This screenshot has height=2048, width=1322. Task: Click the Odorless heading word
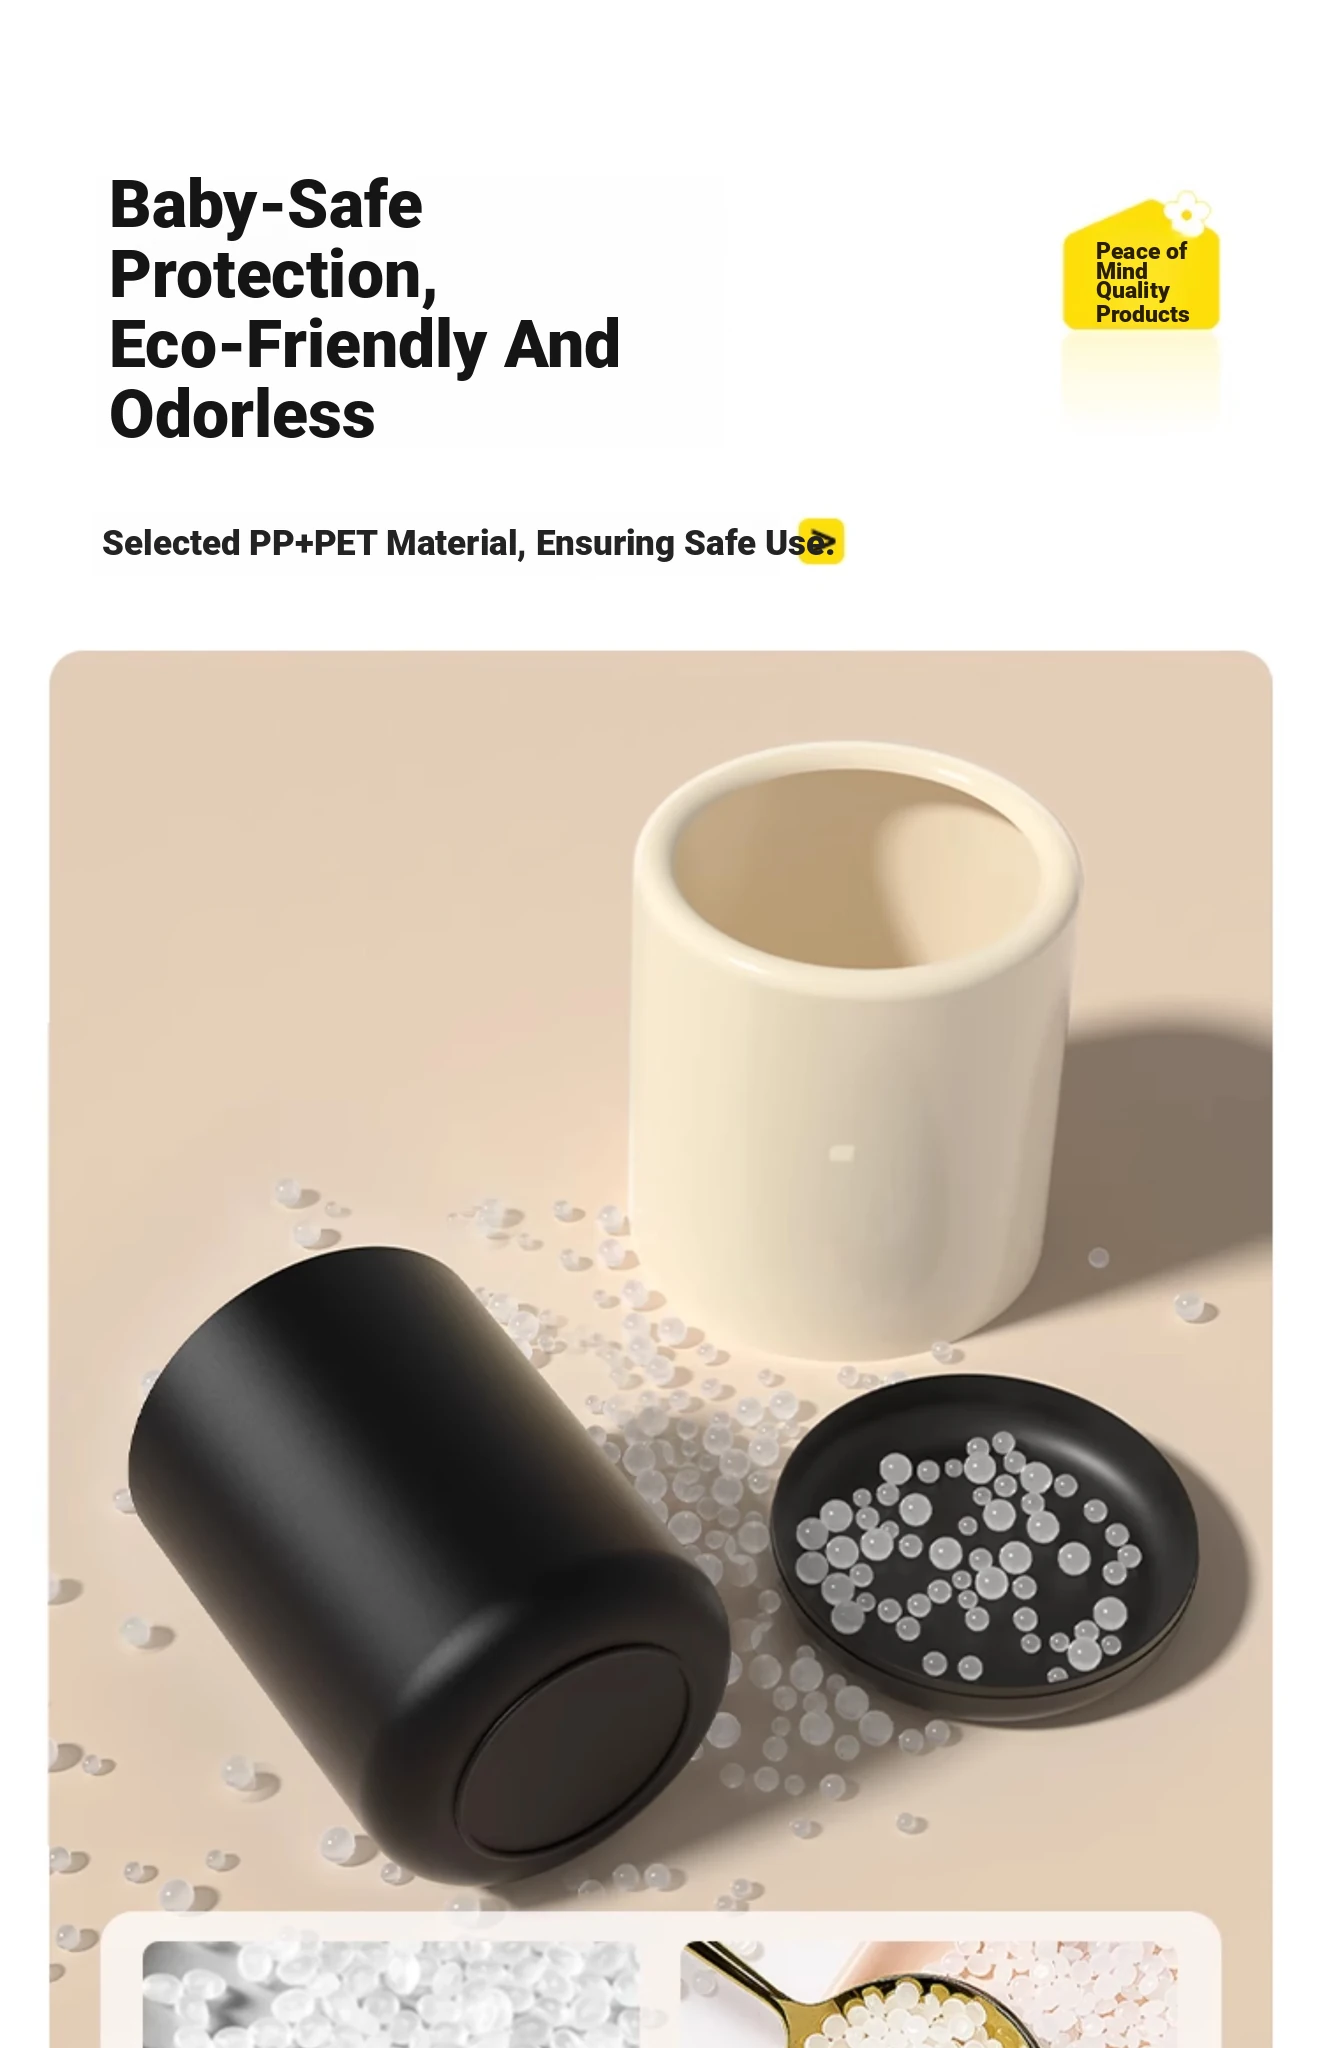pyautogui.click(x=242, y=415)
